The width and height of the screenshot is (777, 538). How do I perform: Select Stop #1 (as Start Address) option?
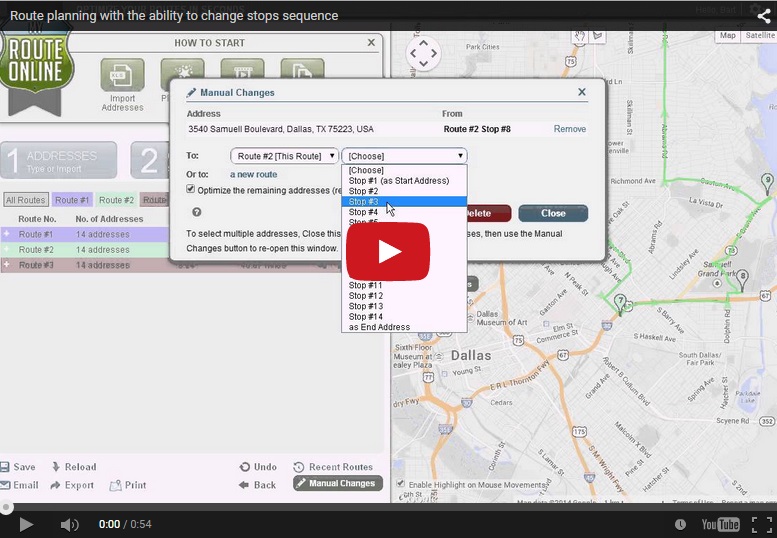(x=404, y=181)
